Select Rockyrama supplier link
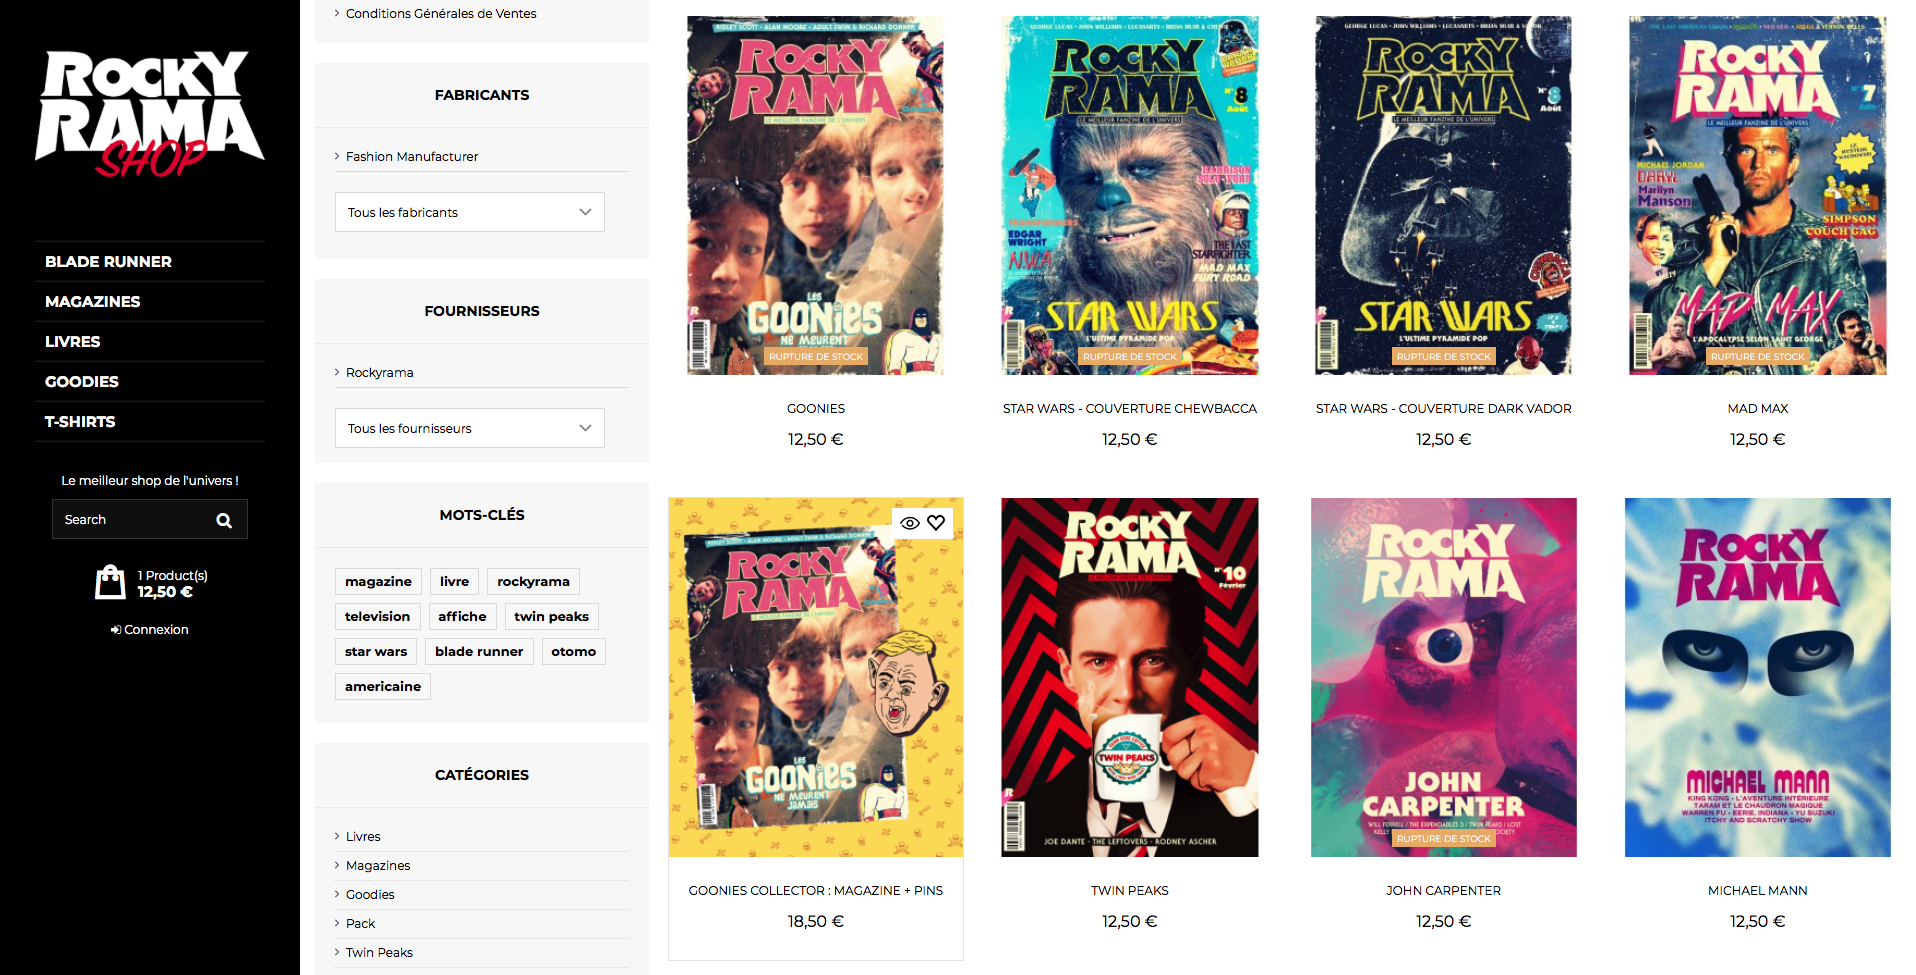The width and height of the screenshot is (1916, 975). pyautogui.click(x=379, y=372)
